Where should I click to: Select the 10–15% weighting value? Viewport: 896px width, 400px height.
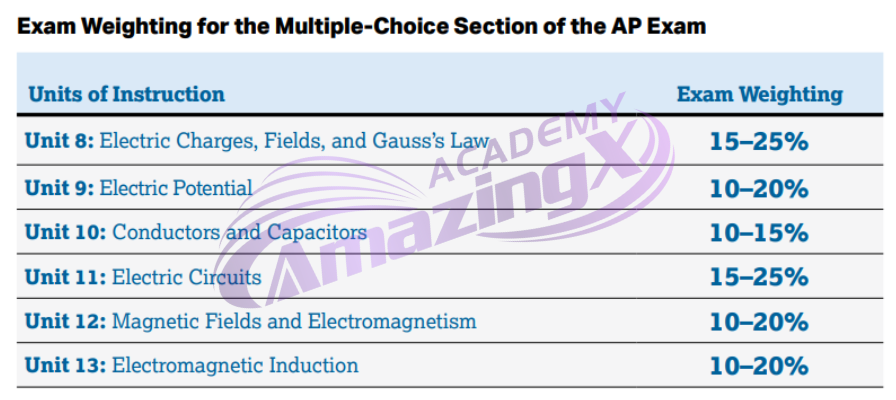coord(759,233)
